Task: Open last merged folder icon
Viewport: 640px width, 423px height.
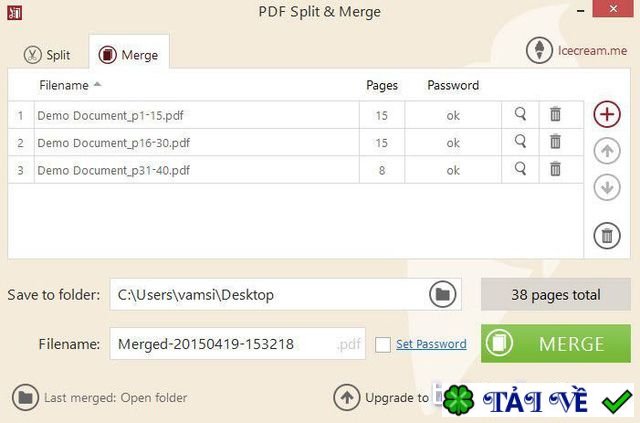Action: [x=25, y=397]
